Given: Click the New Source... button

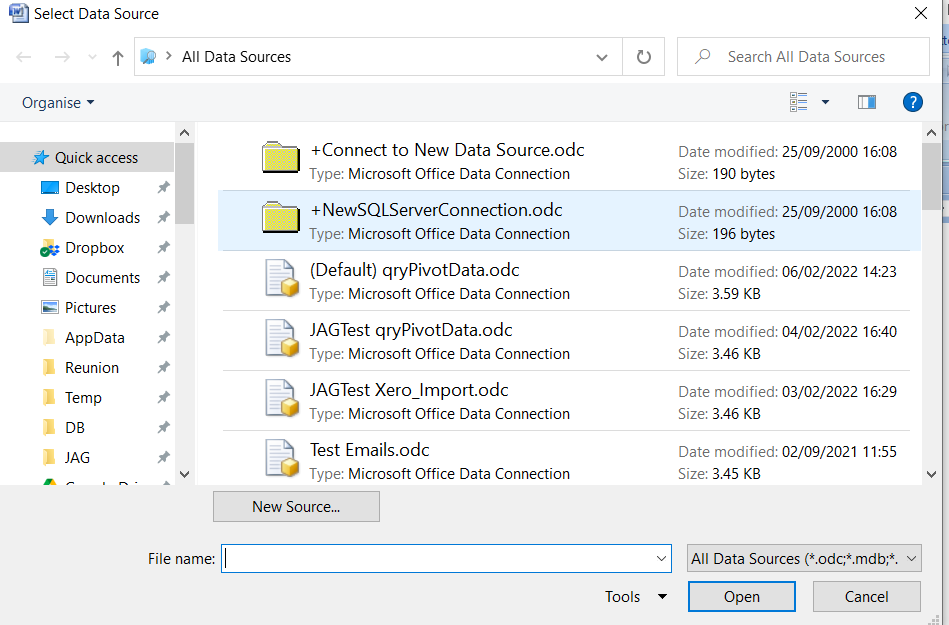Looking at the screenshot, I should point(297,506).
